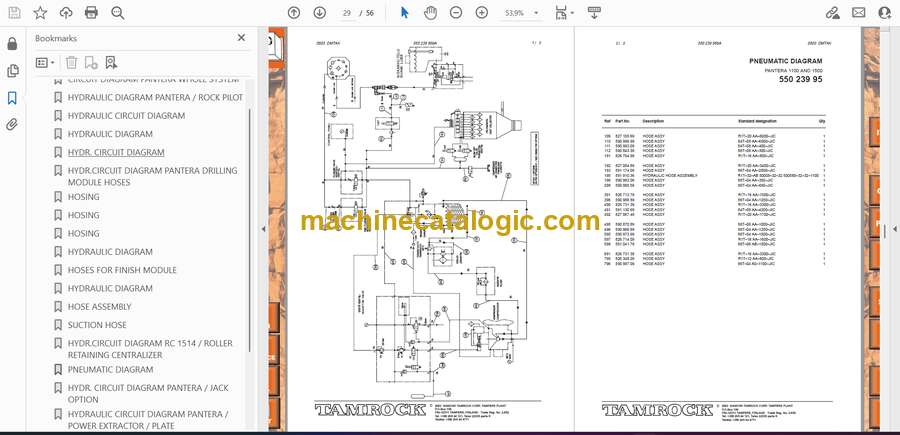
Task: Open bookmark HOSE ASSEMBLY
Action: point(99,306)
